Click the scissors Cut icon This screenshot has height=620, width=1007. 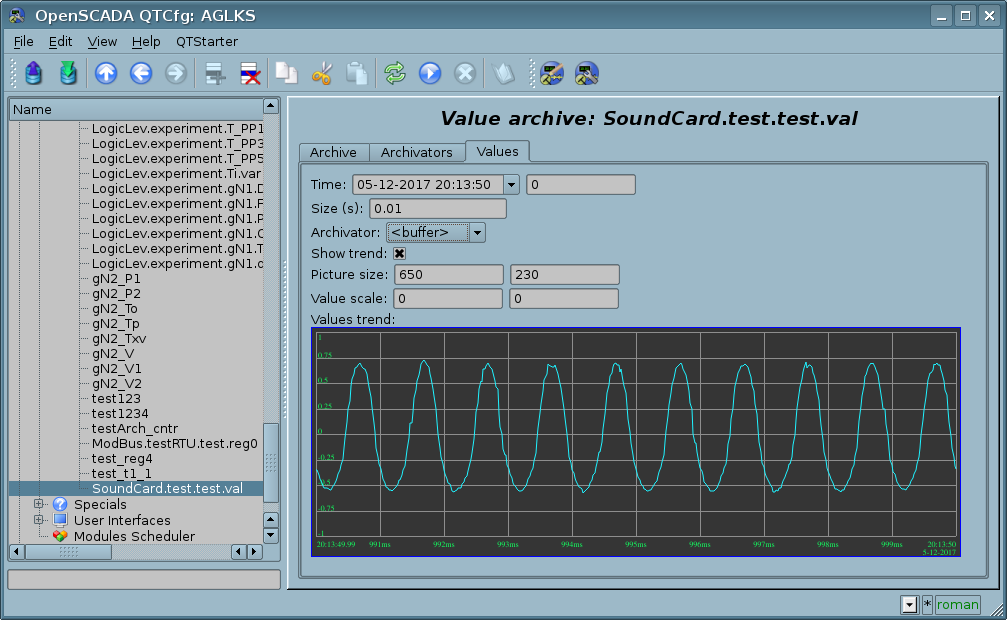(321, 73)
